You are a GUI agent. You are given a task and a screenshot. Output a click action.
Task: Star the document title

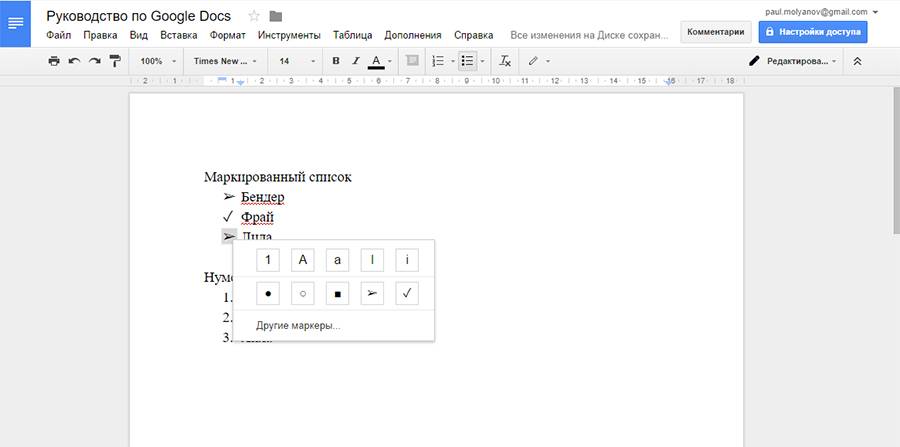pyautogui.click(x=254, y=16)
